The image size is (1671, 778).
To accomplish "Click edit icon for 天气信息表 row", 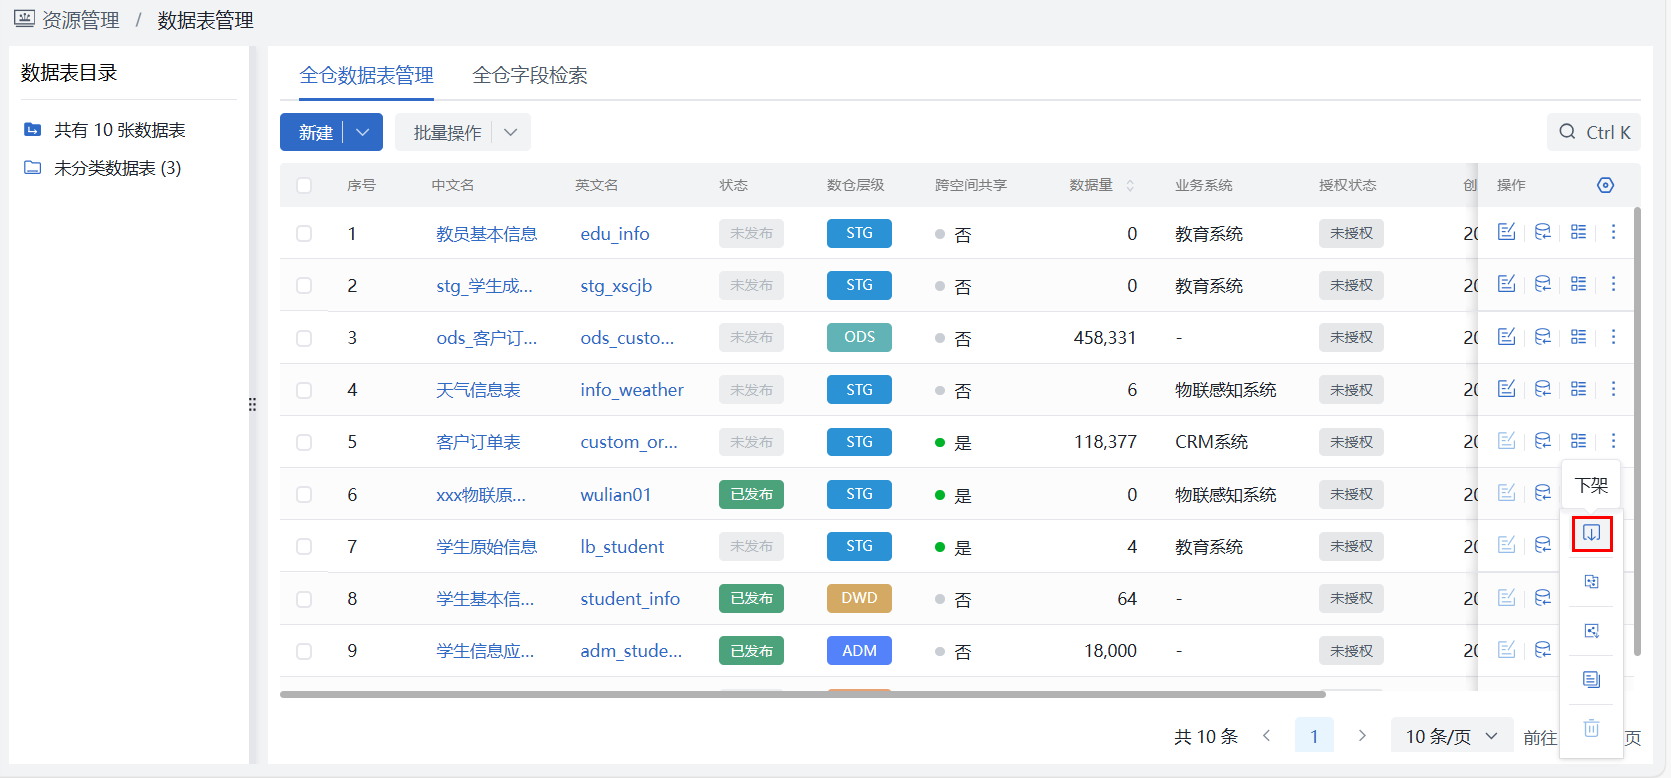I will 1506,389.
